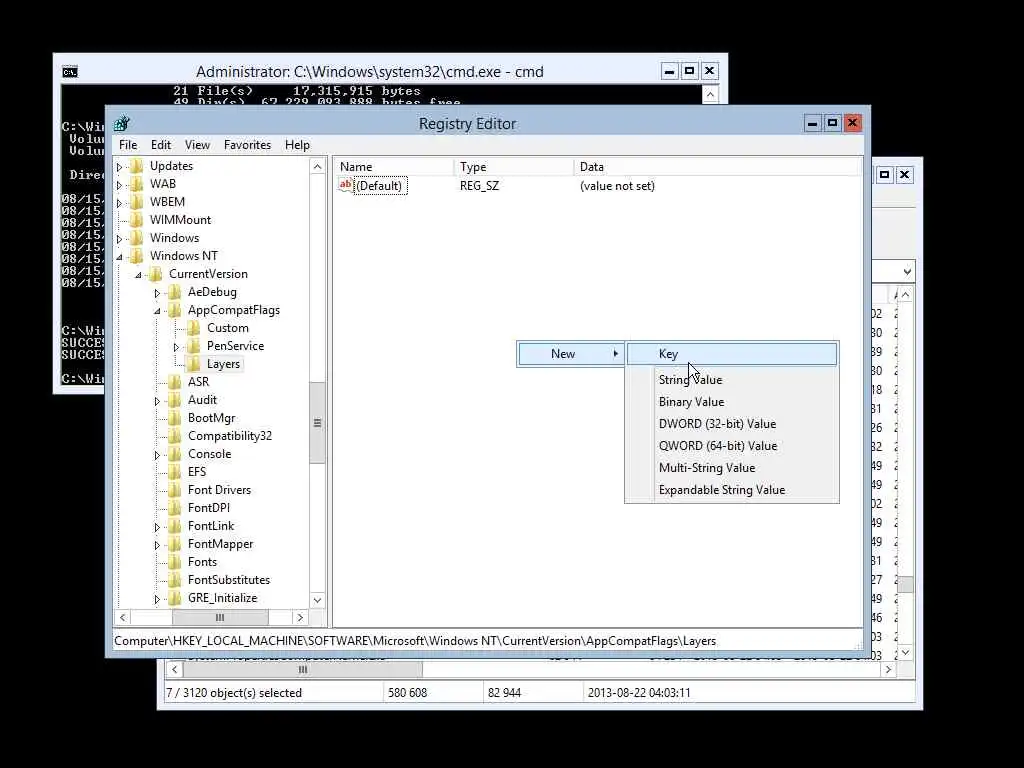Viewport: 1024px width, 768px height.
Task: Click the Updates folder icon
Action: [x=136, y=166]
